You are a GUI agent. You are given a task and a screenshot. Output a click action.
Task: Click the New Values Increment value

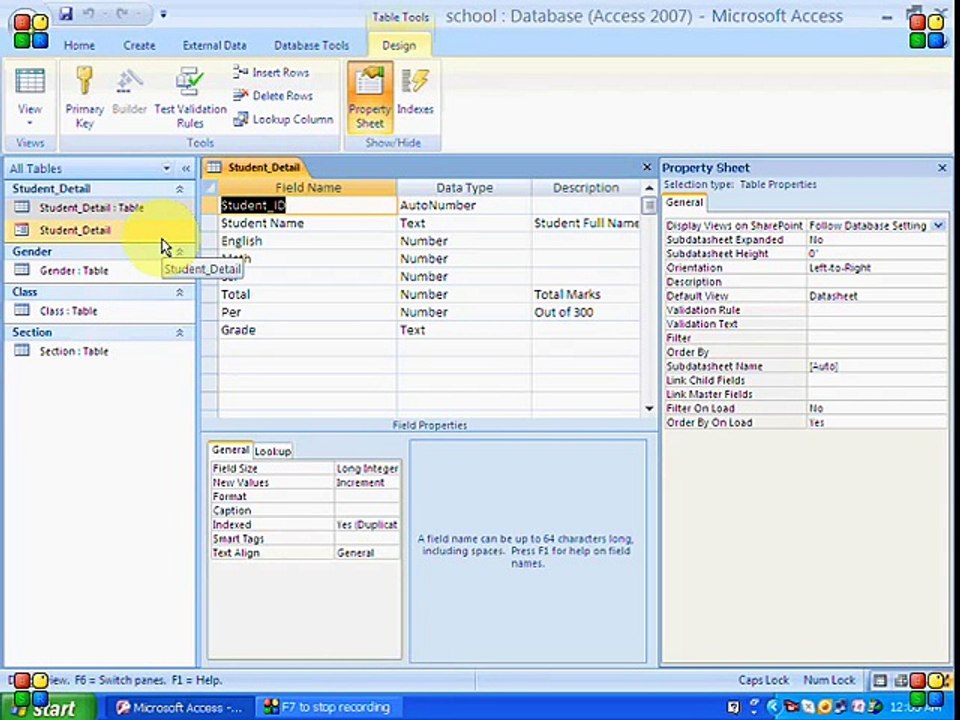(367, 483)
